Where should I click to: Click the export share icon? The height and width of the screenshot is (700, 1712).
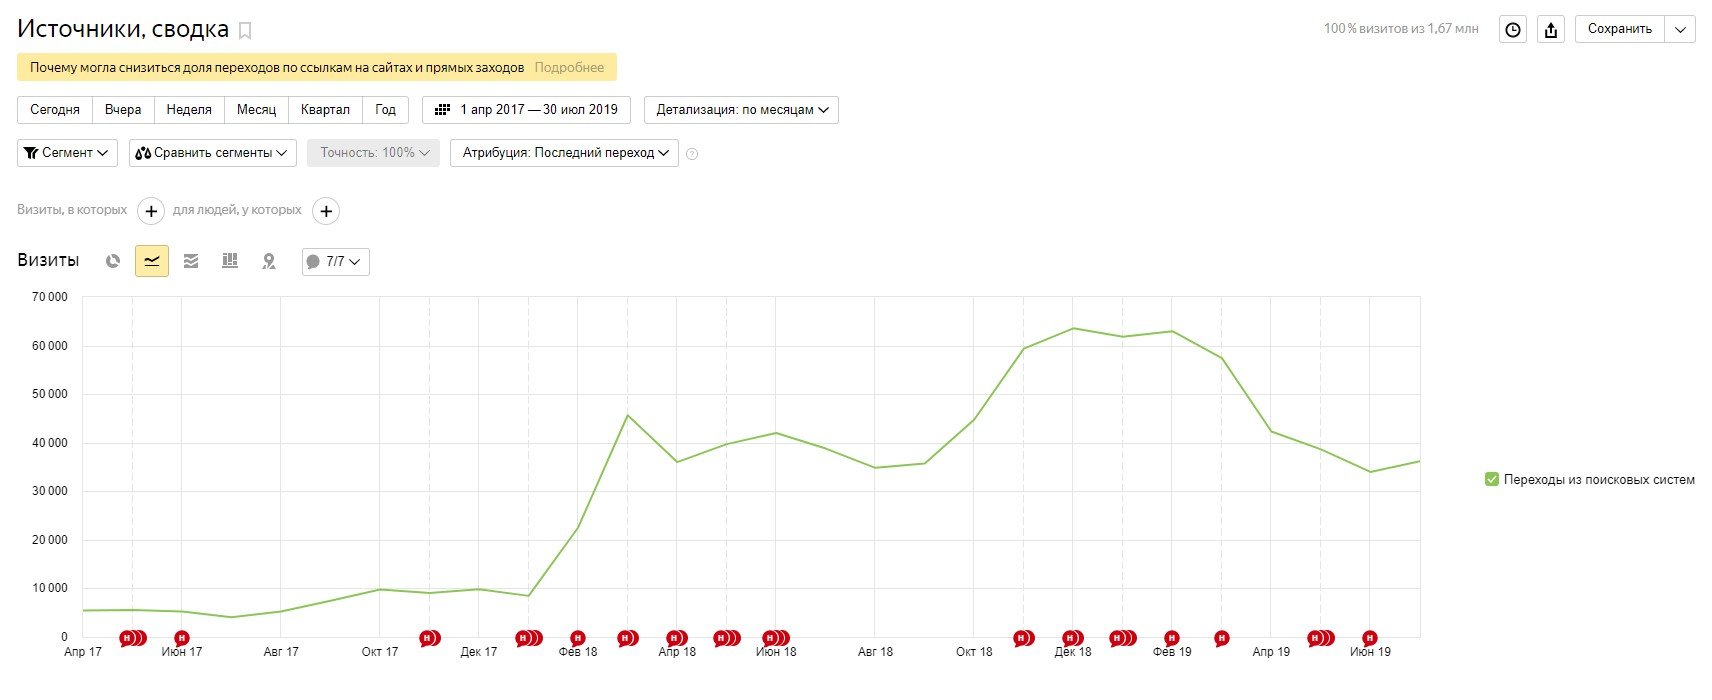click(x=1551, y=30)
